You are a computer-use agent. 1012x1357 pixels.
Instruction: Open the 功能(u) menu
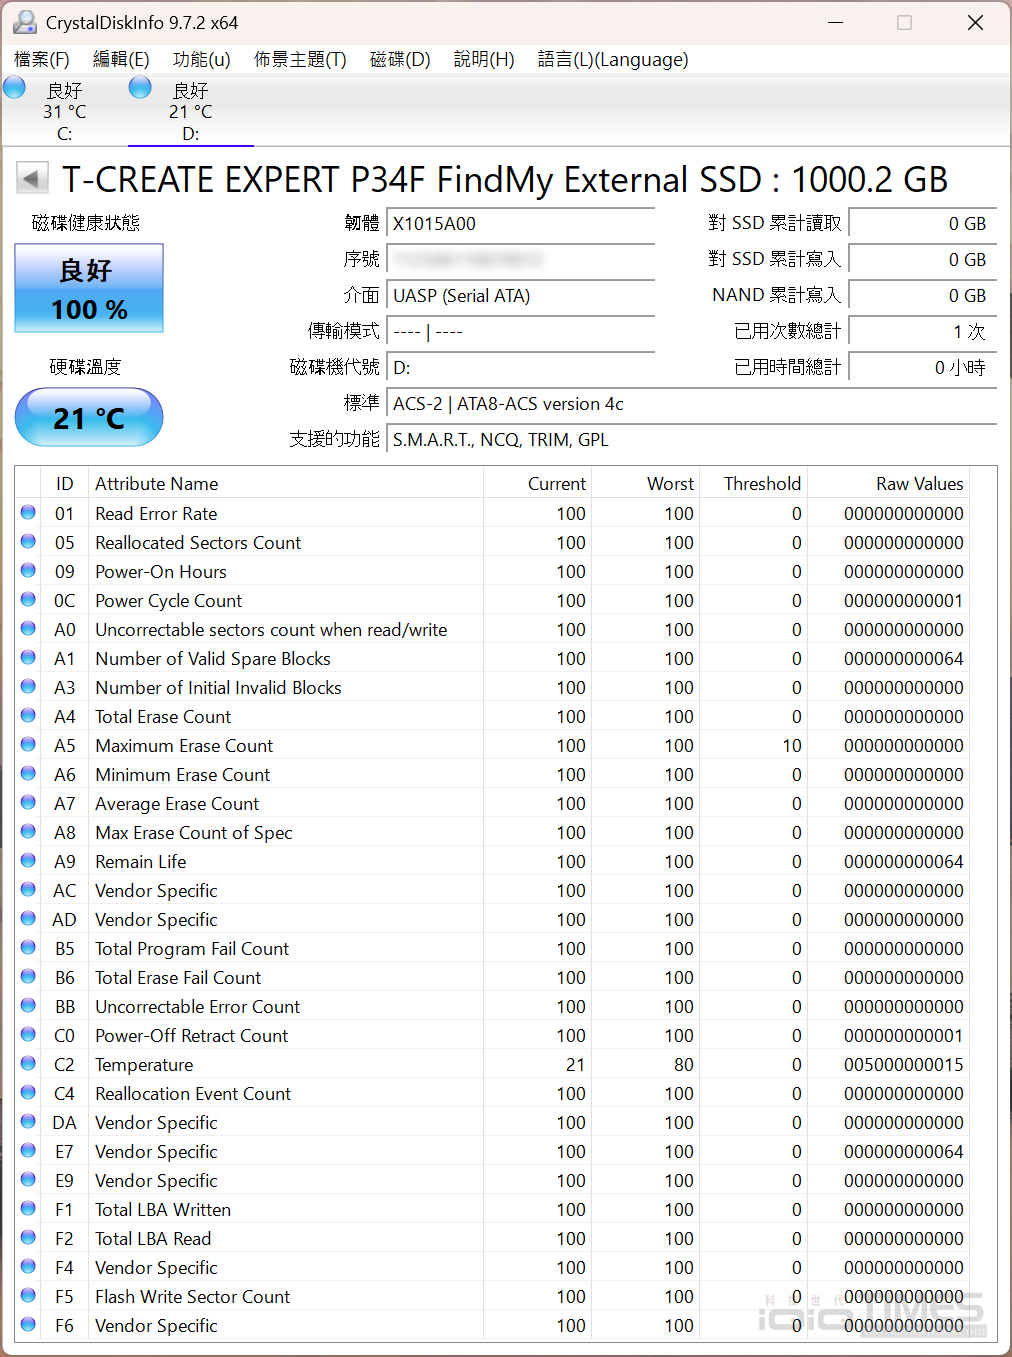201,60
